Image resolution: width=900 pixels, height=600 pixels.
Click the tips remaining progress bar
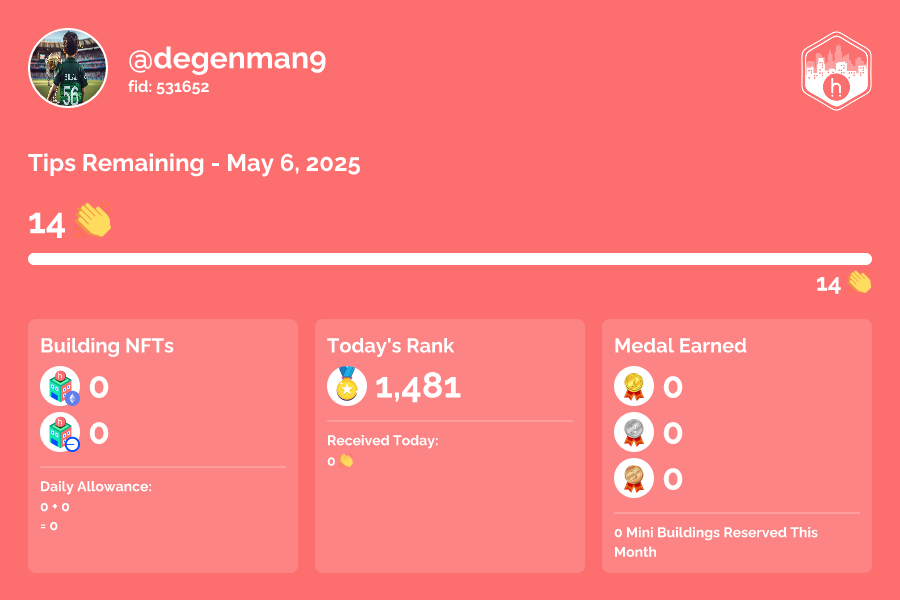pyautogui.click(x=450, y=259)
